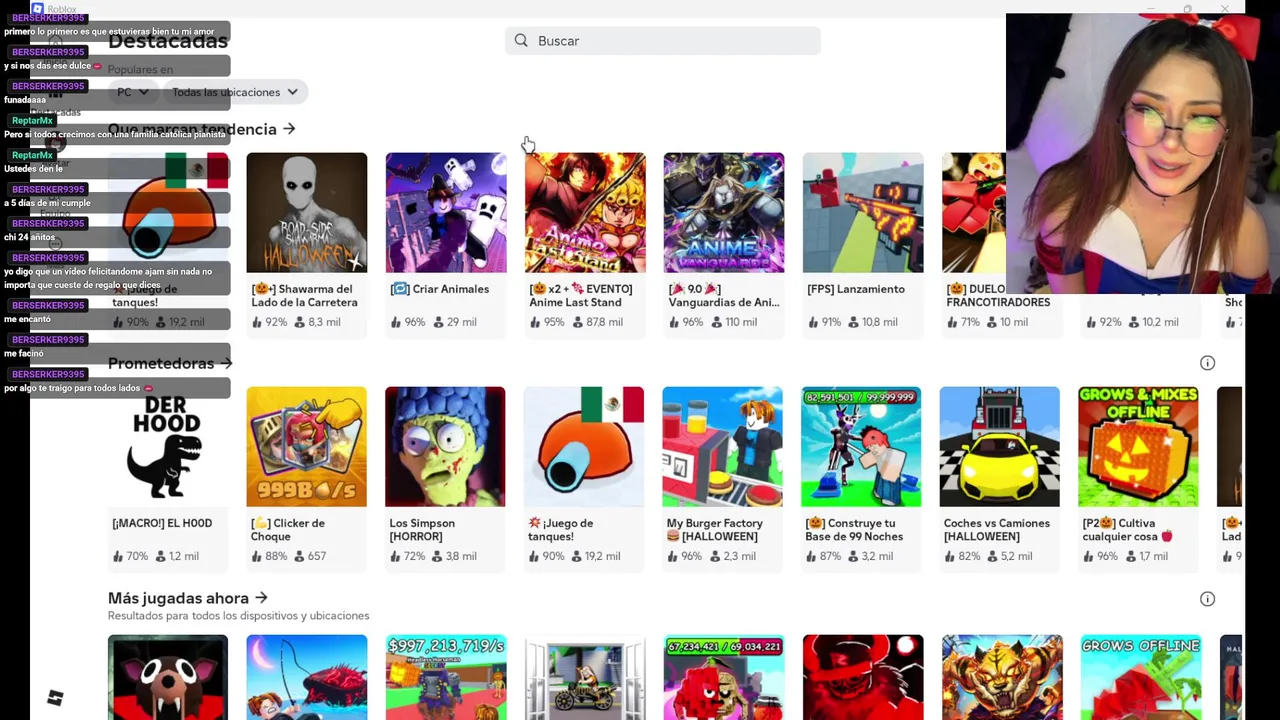Image resolution: width=1280 pixels, height=720 pixels.
Task: Click the Roblox window title icon
Action: pos(37,8)
